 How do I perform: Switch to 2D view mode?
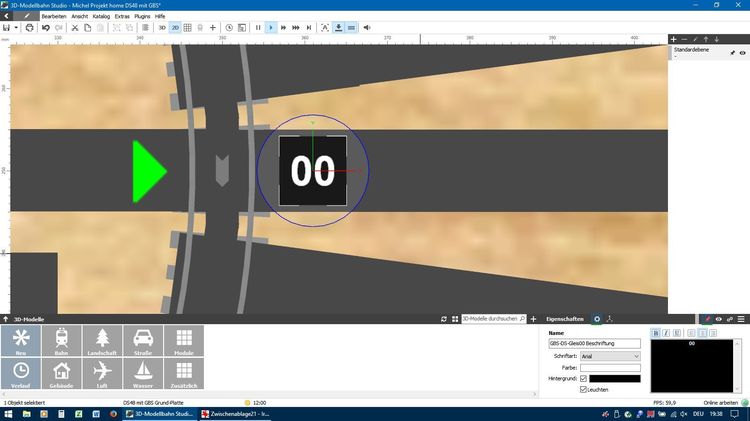click(175, 28)
